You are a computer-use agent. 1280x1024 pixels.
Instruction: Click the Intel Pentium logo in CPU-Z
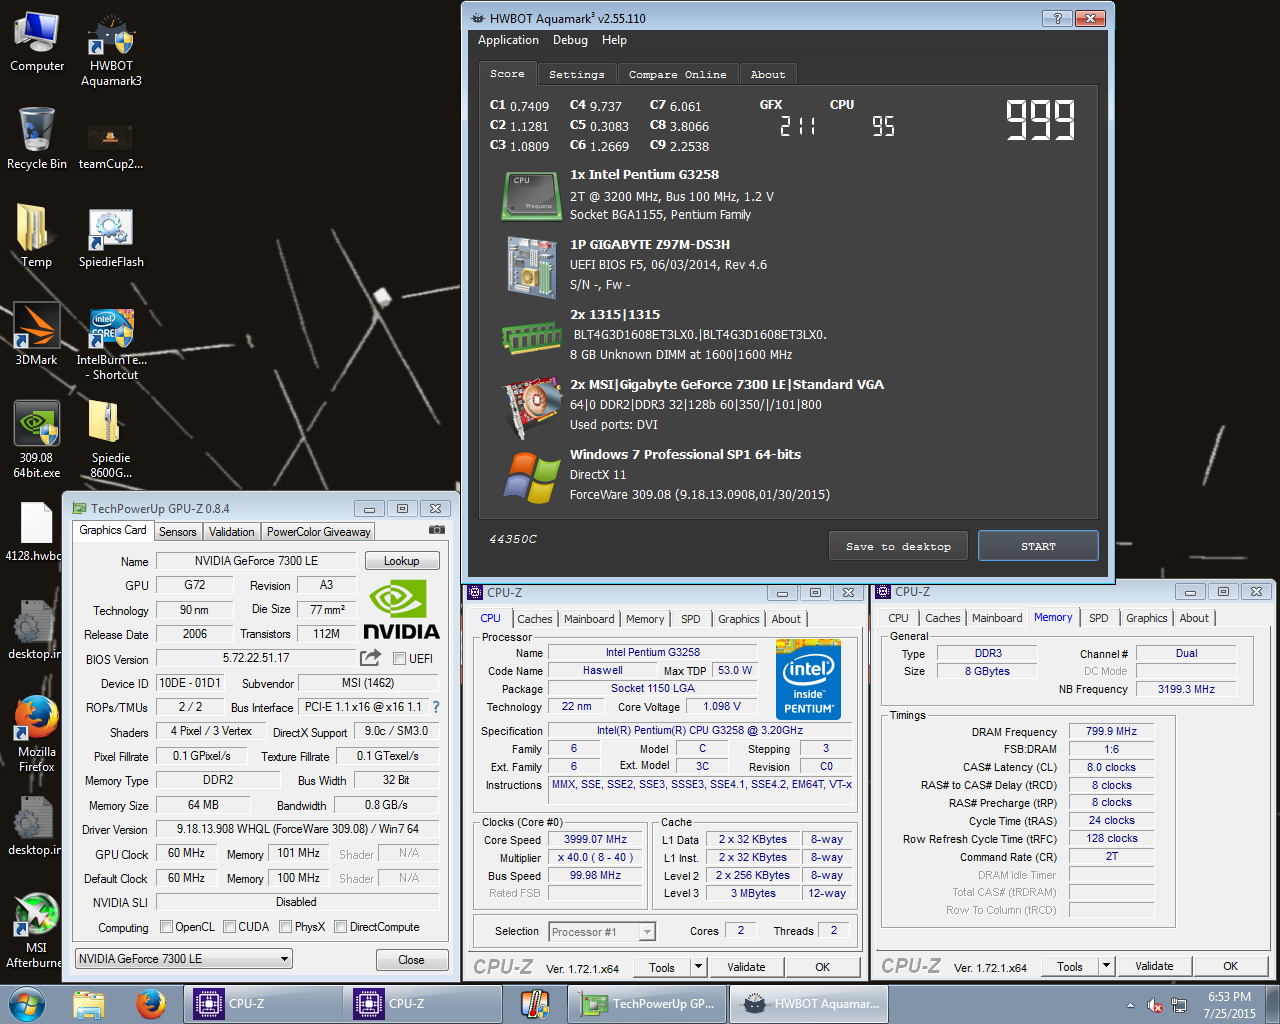808,679
